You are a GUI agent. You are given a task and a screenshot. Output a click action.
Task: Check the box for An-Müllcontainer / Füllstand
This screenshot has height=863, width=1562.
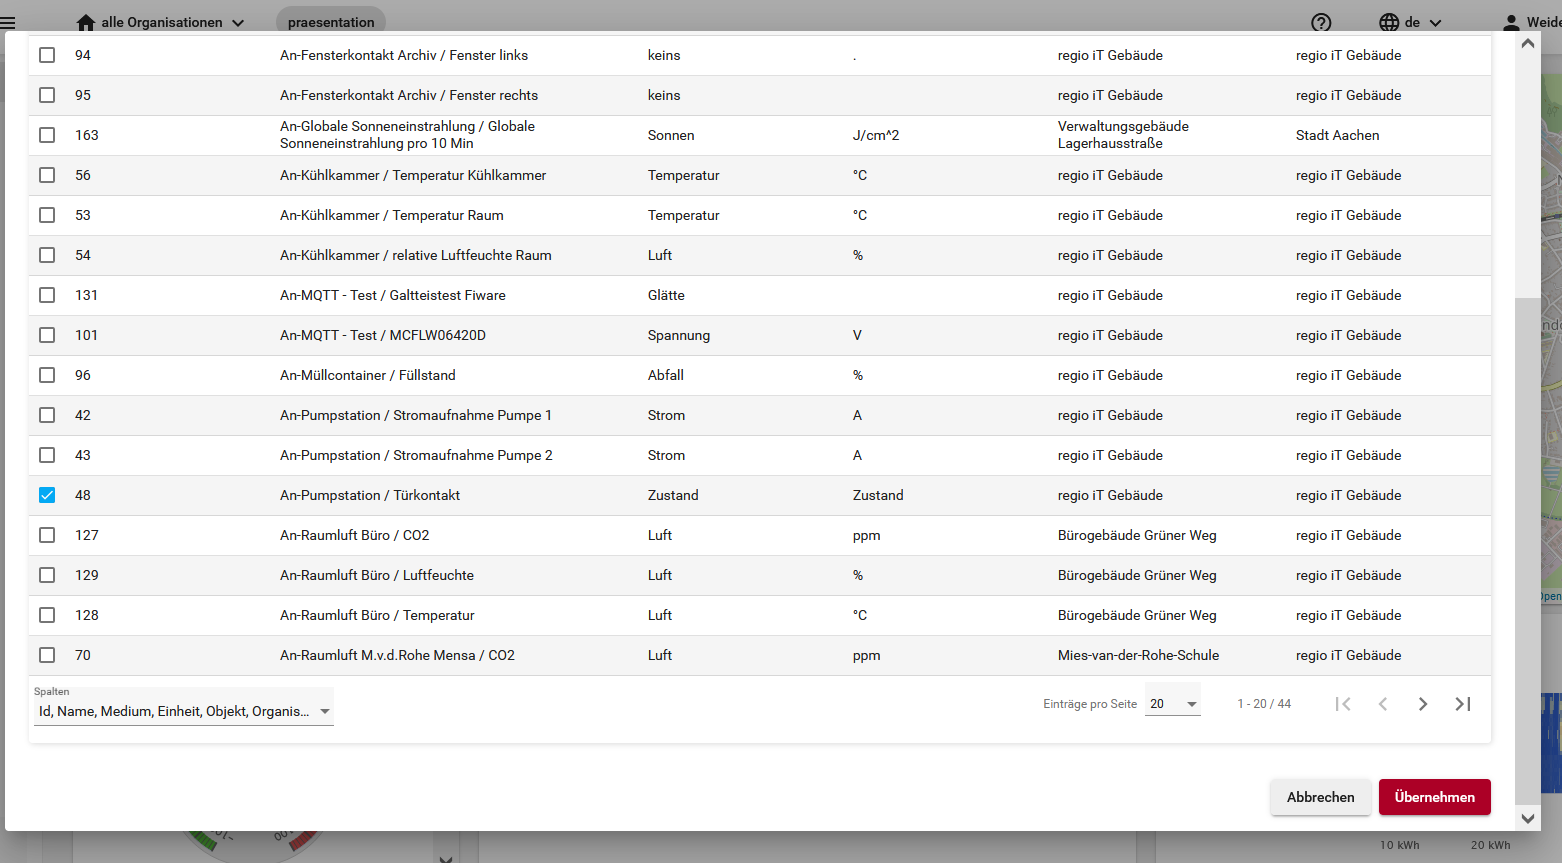[47, 375]
